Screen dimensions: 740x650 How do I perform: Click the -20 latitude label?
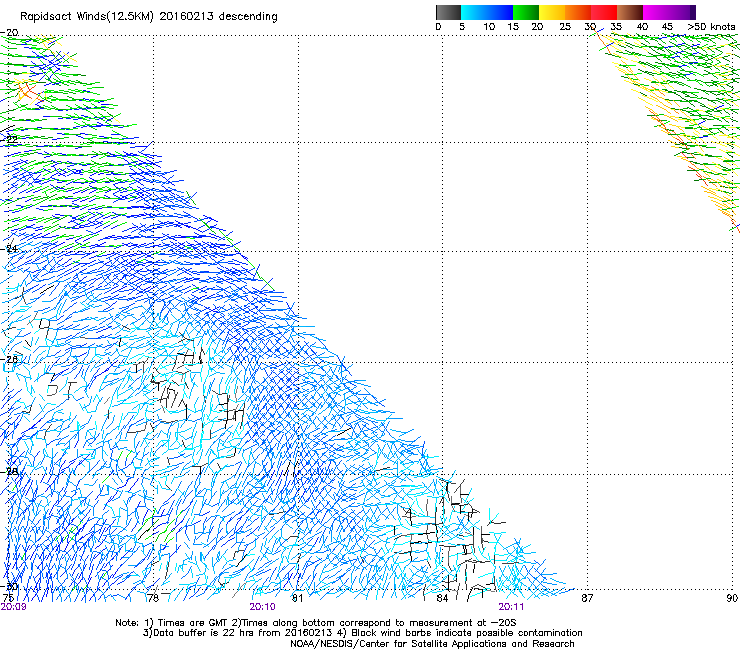(x=10, y=33)
